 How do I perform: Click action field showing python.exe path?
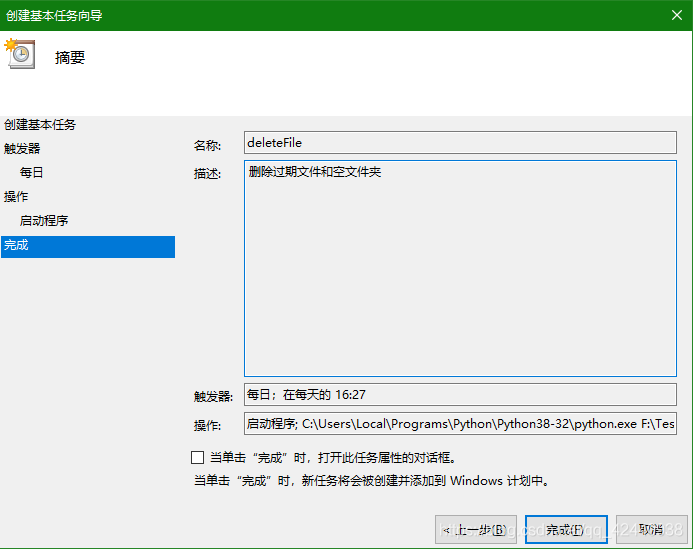click(460, 423)
